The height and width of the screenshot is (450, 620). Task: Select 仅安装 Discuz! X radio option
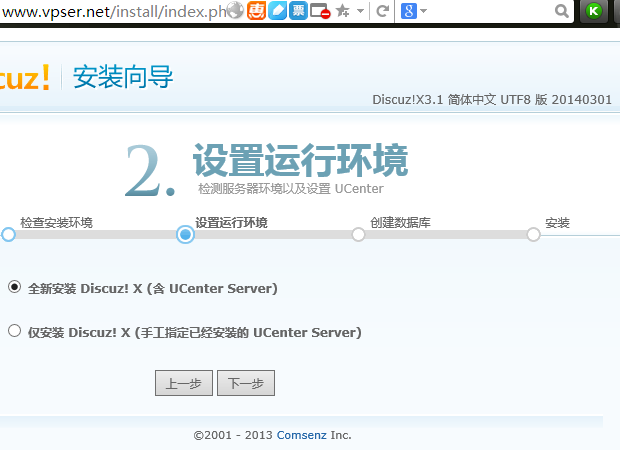(x=14, y=331)
